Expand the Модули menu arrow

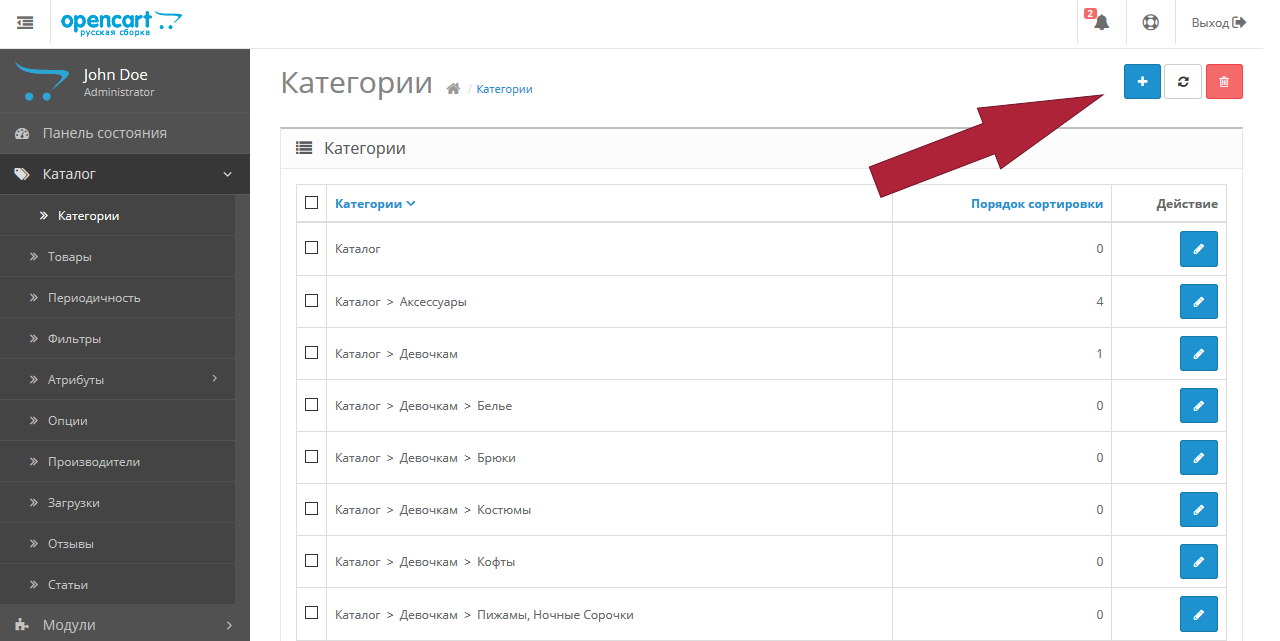pos(228,625)
